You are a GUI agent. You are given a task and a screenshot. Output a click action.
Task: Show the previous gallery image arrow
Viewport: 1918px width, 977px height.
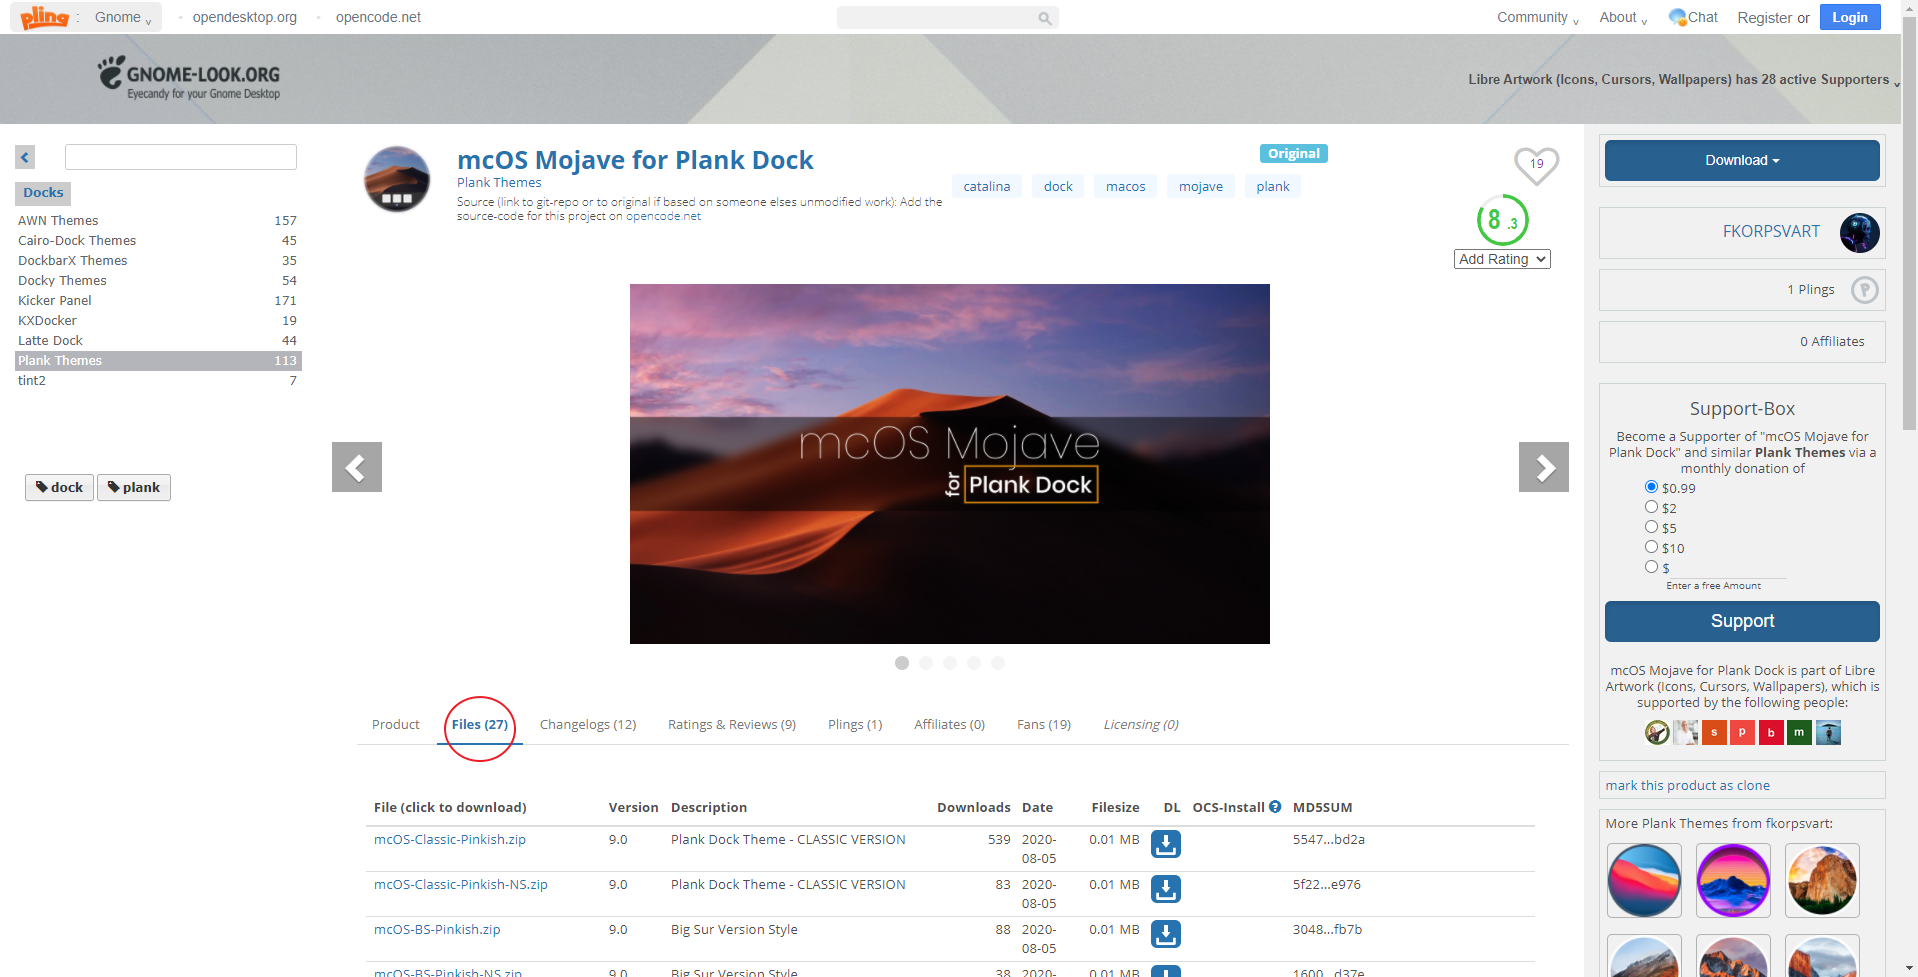(x=357, y=467)
